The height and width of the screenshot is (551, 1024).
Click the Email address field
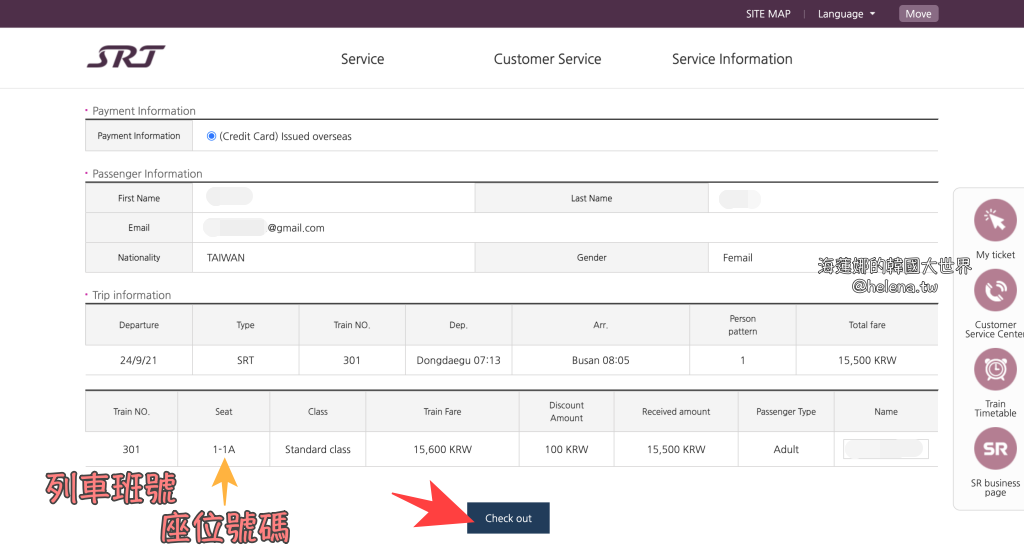(266, 228)
